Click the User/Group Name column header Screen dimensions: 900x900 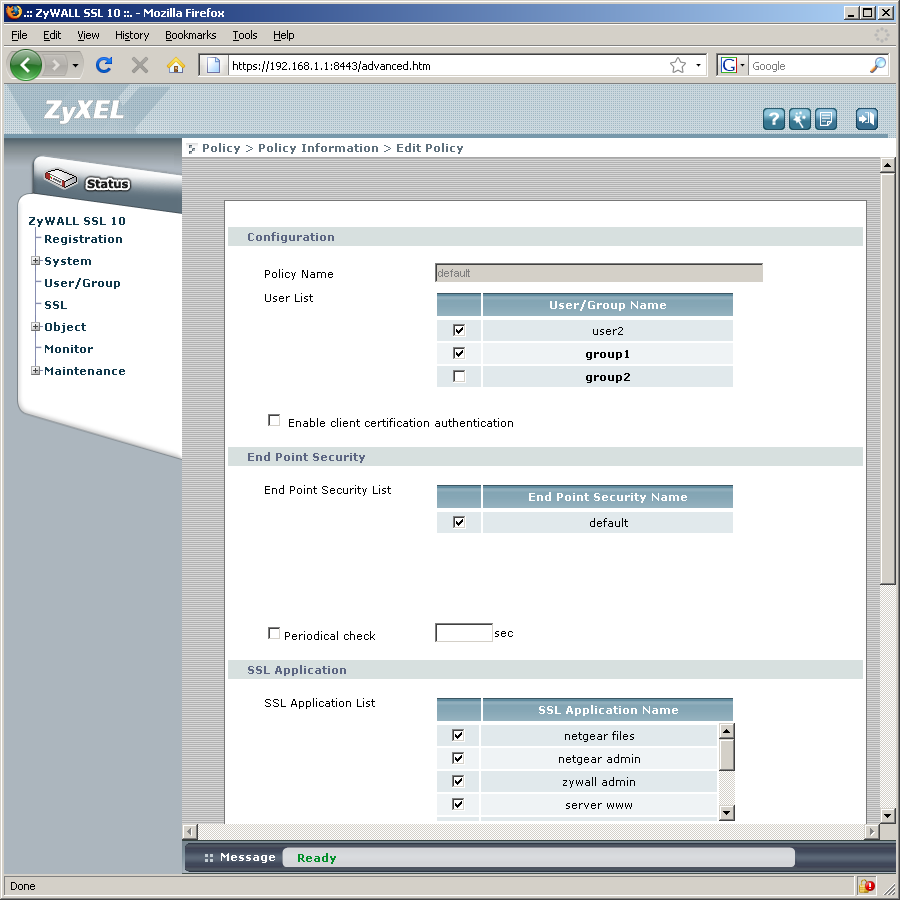607,305
